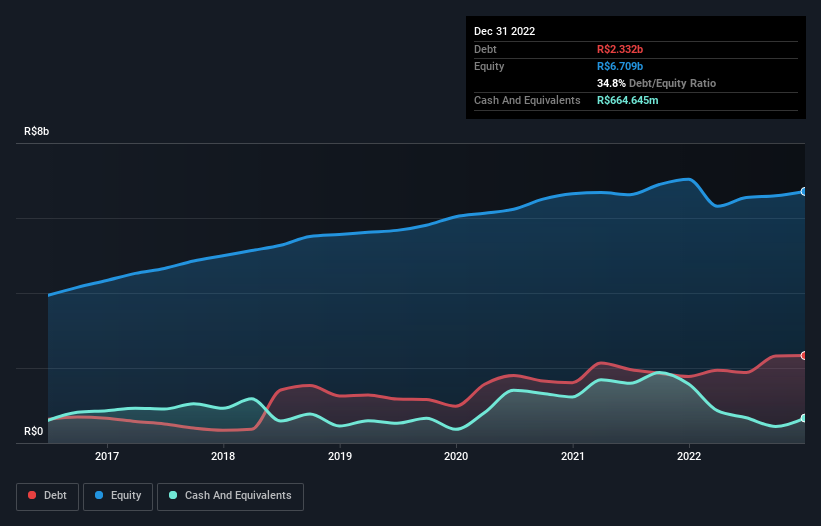Toggle Cash And Equivalents legend button
The image size is (821, 526).
coord(230,496)
